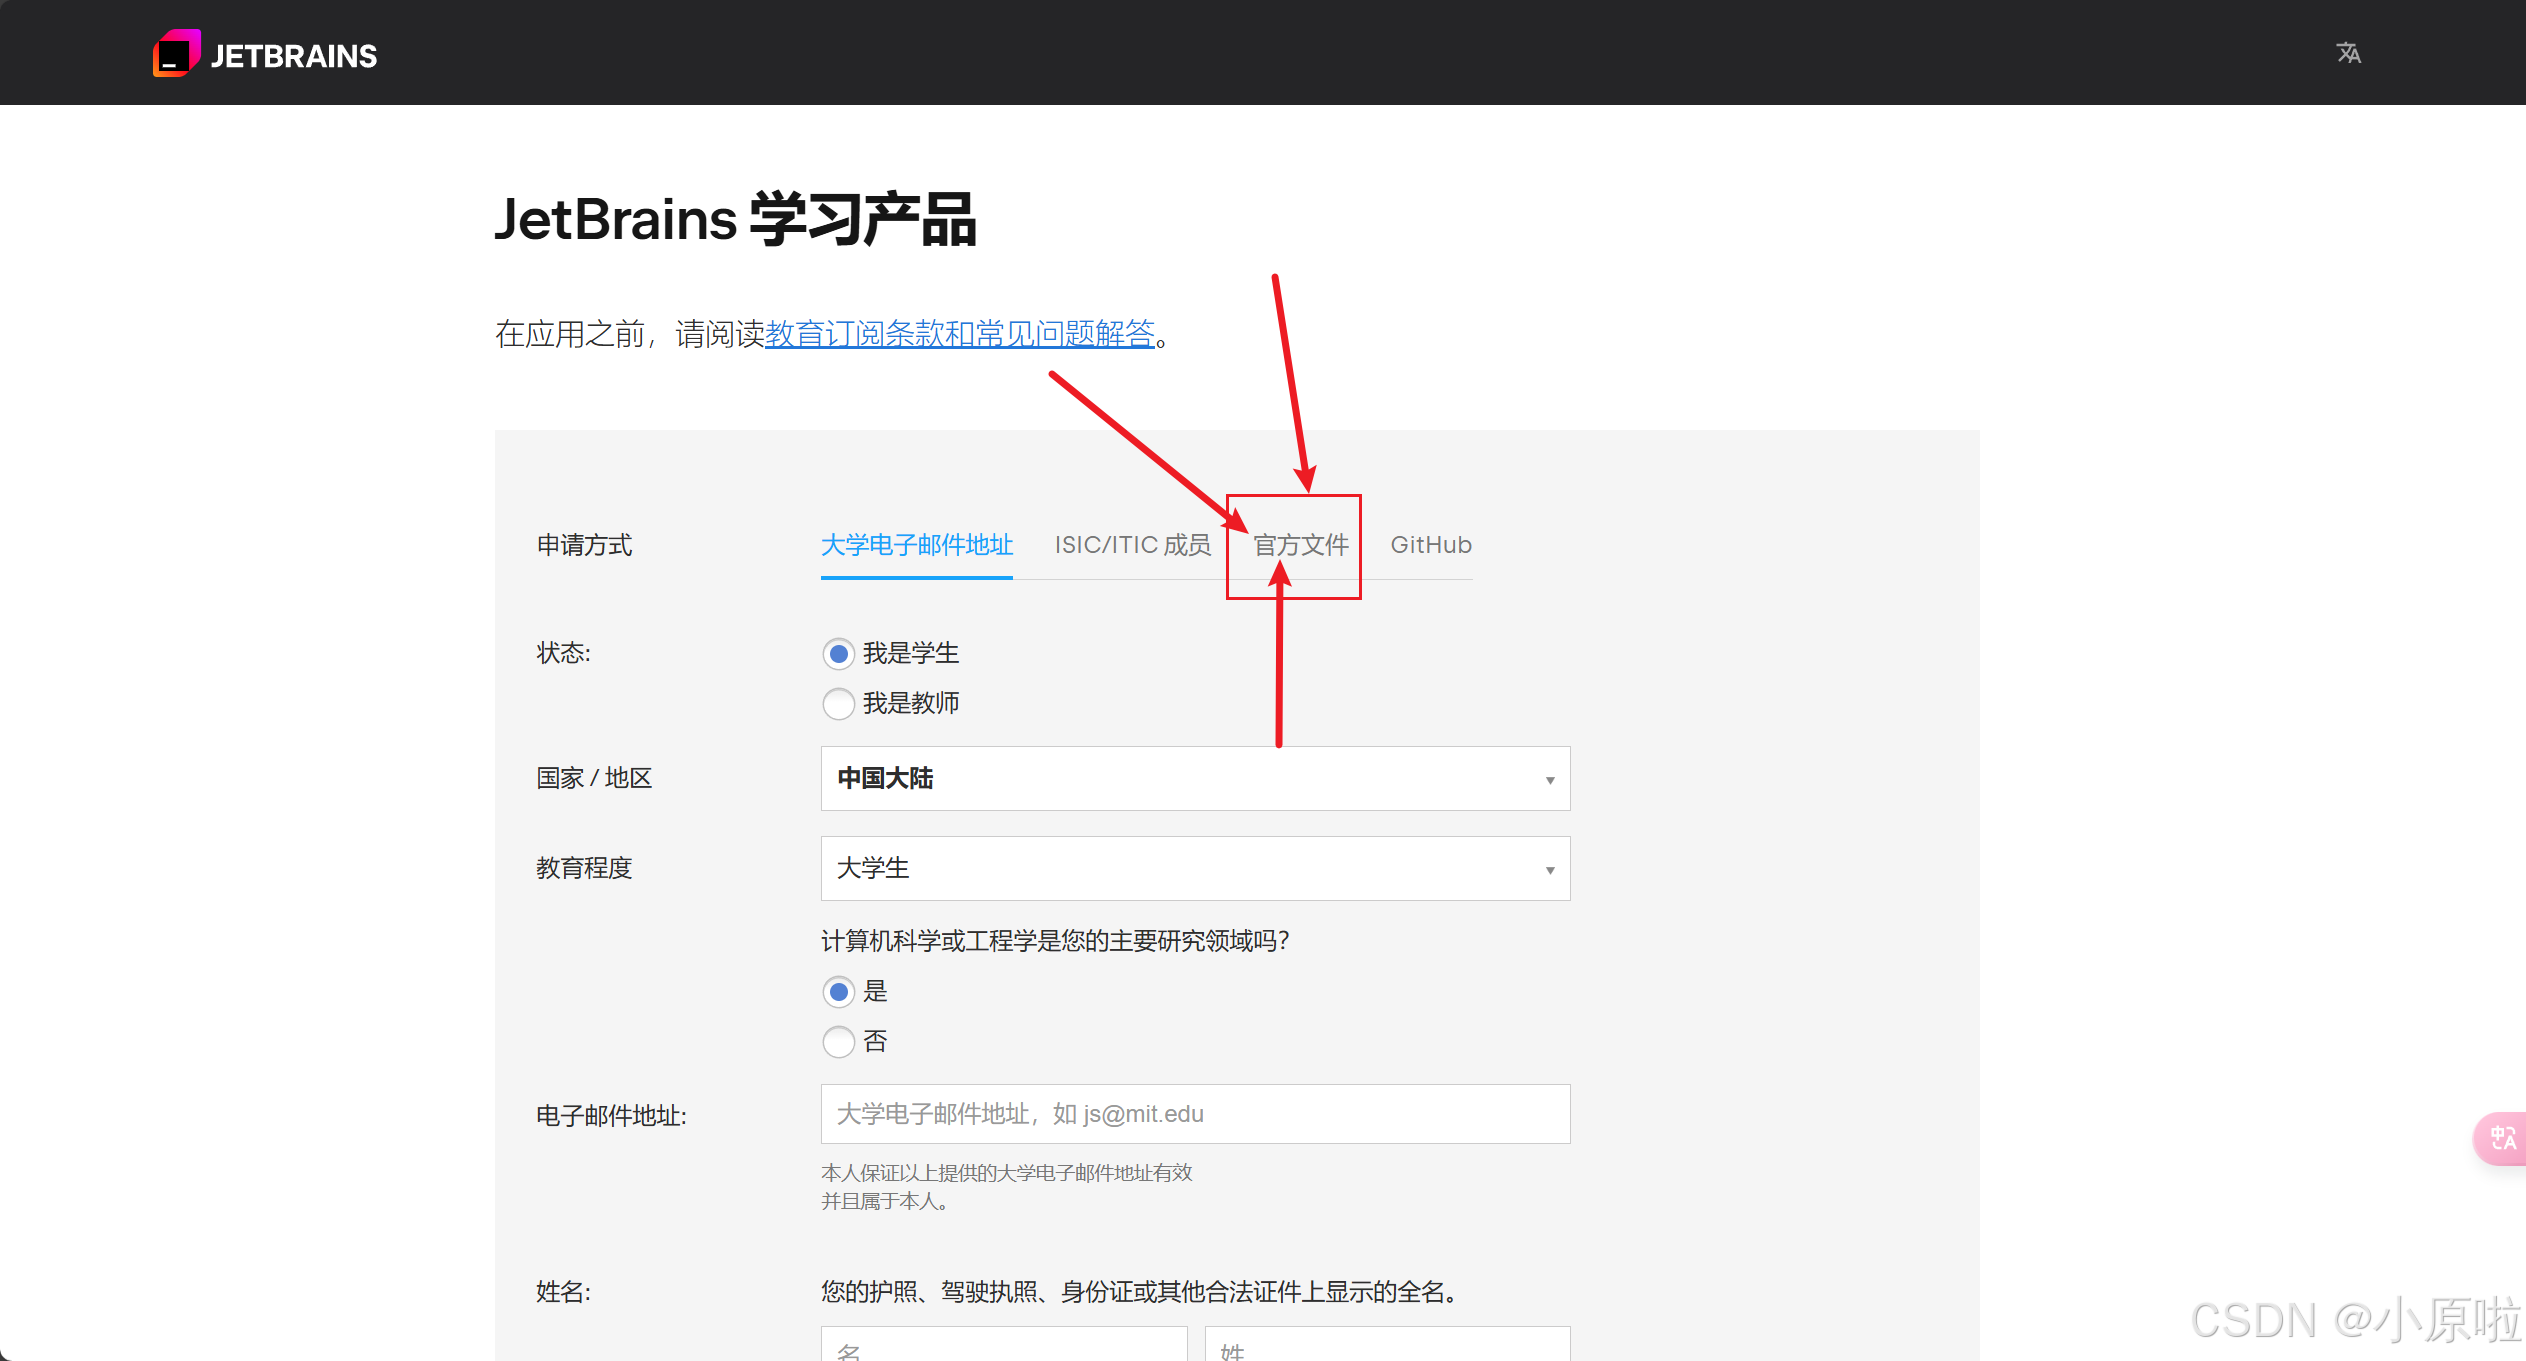This screenshot has width=2526, height=1361.
Task: Select the 大学电子邮件地址 tab
Action: click(x=916, y=545)
